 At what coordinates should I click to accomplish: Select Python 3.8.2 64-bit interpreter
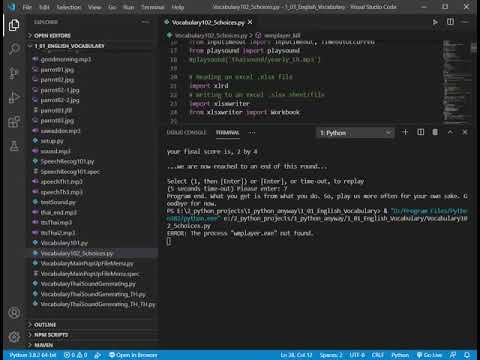tap(33, 355)
